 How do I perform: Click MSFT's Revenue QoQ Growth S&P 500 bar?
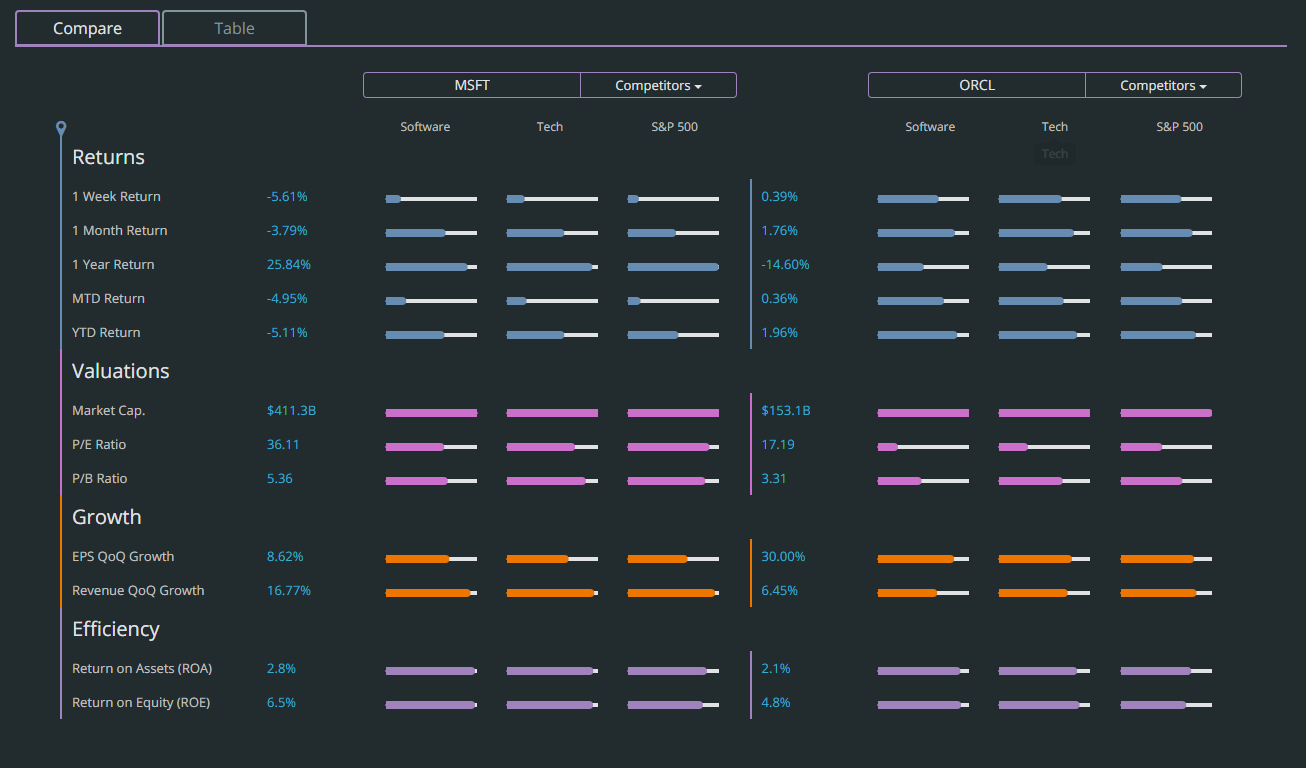click(x=673, y=593)
